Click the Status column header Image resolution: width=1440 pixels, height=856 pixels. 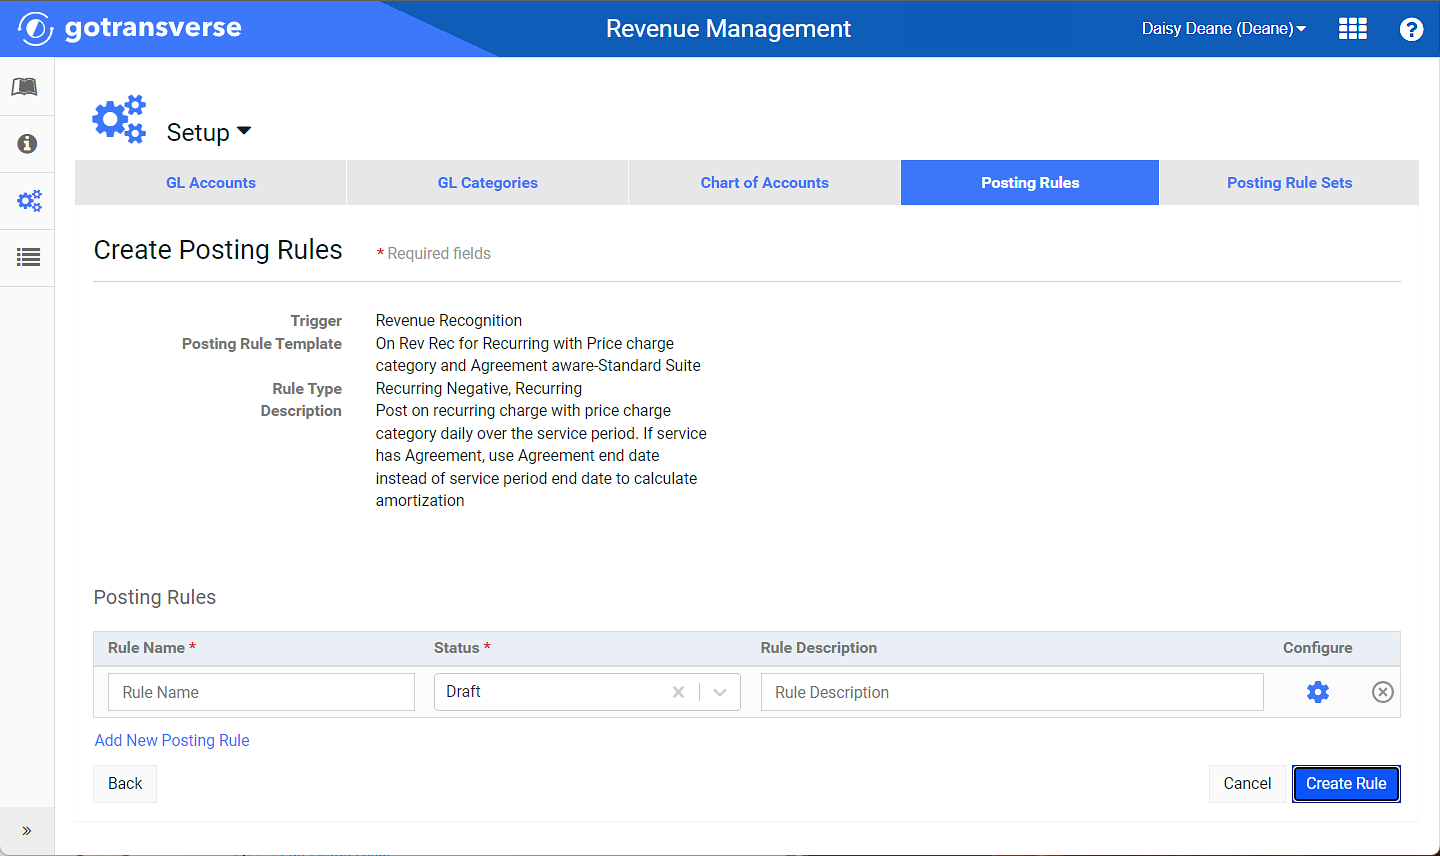tap(462, 648)
